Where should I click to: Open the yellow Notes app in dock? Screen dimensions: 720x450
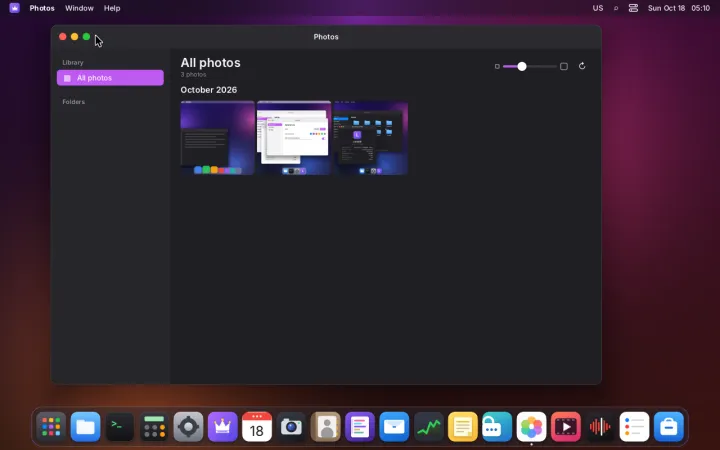462,427
